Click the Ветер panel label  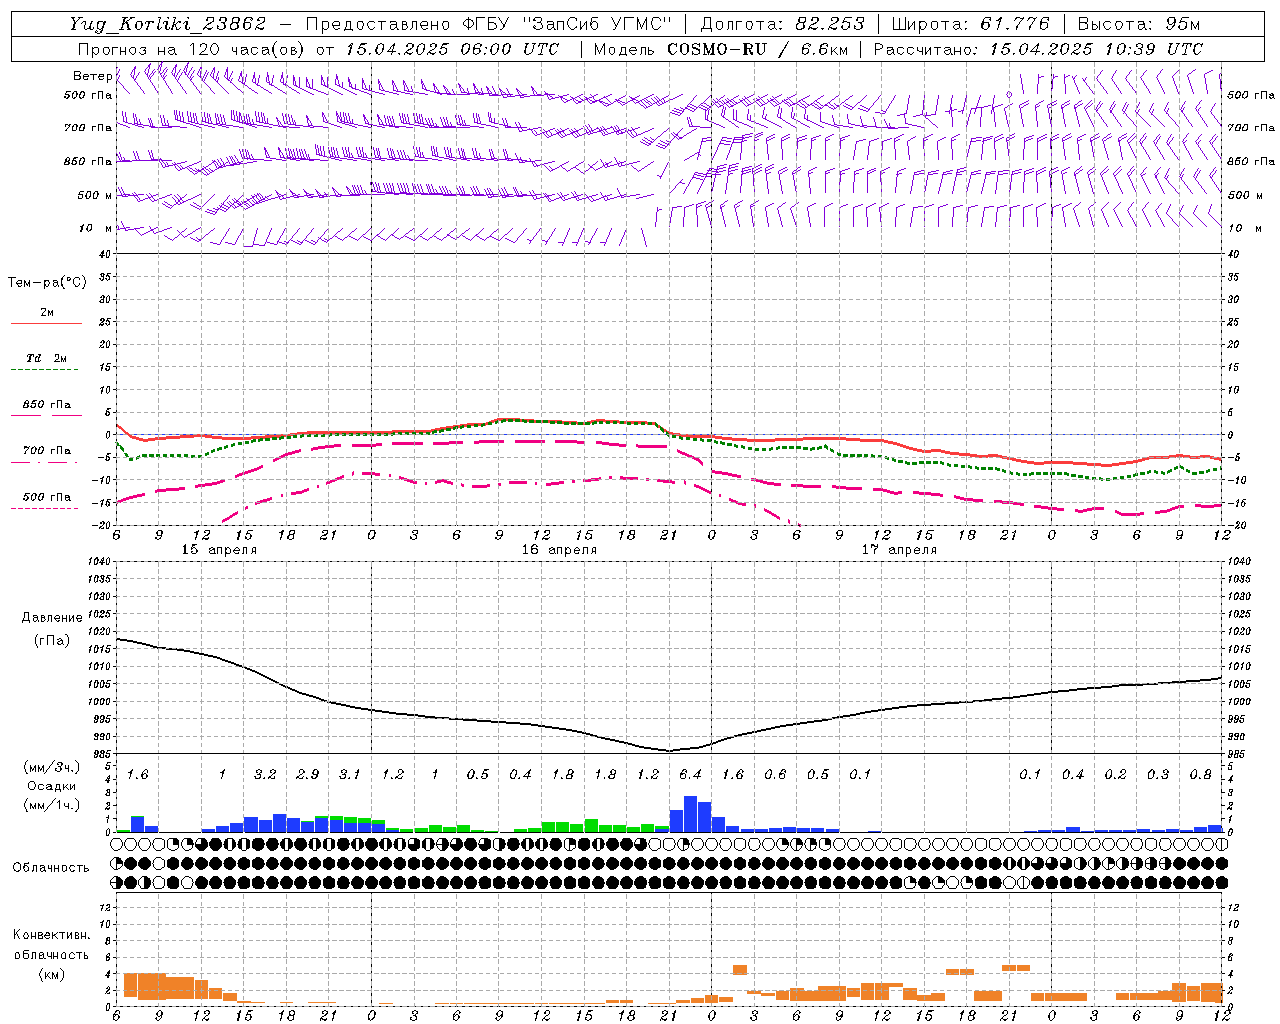[x=92, y=76]
